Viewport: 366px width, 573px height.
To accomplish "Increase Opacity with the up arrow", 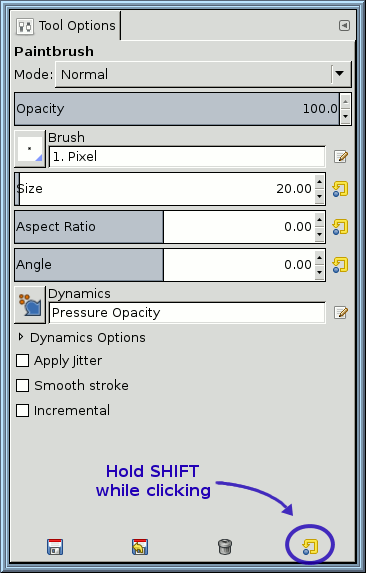I will 346,101.
